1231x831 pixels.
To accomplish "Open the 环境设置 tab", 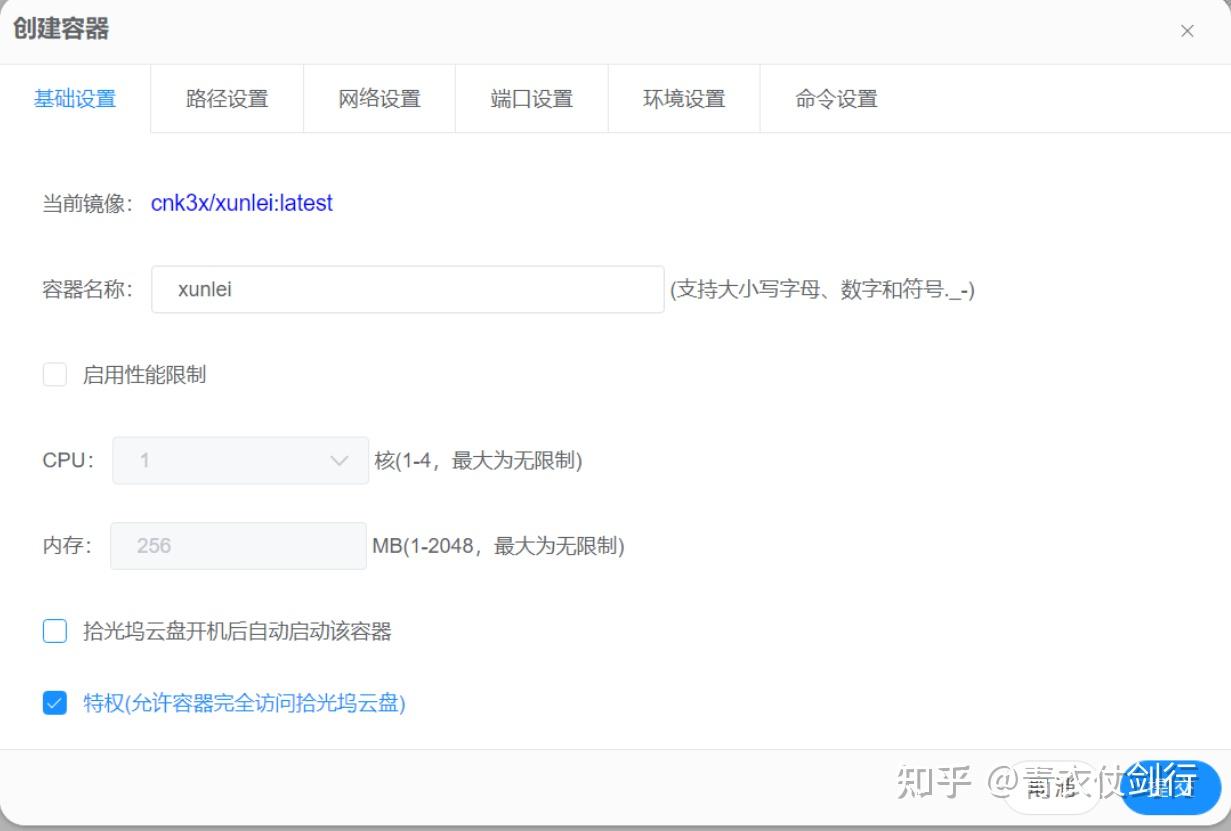I will 684,98.
